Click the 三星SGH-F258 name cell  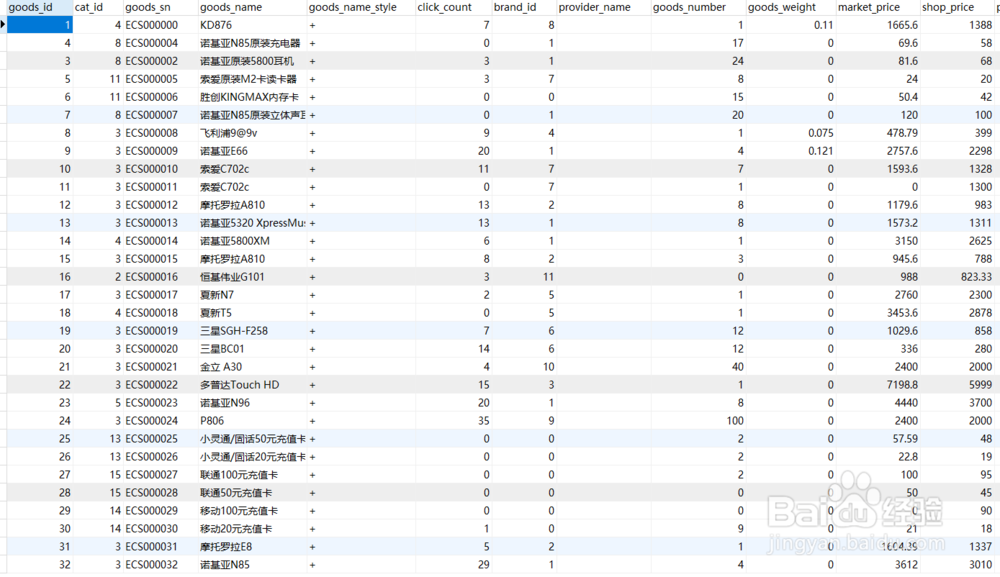click(x=252, y=331)
